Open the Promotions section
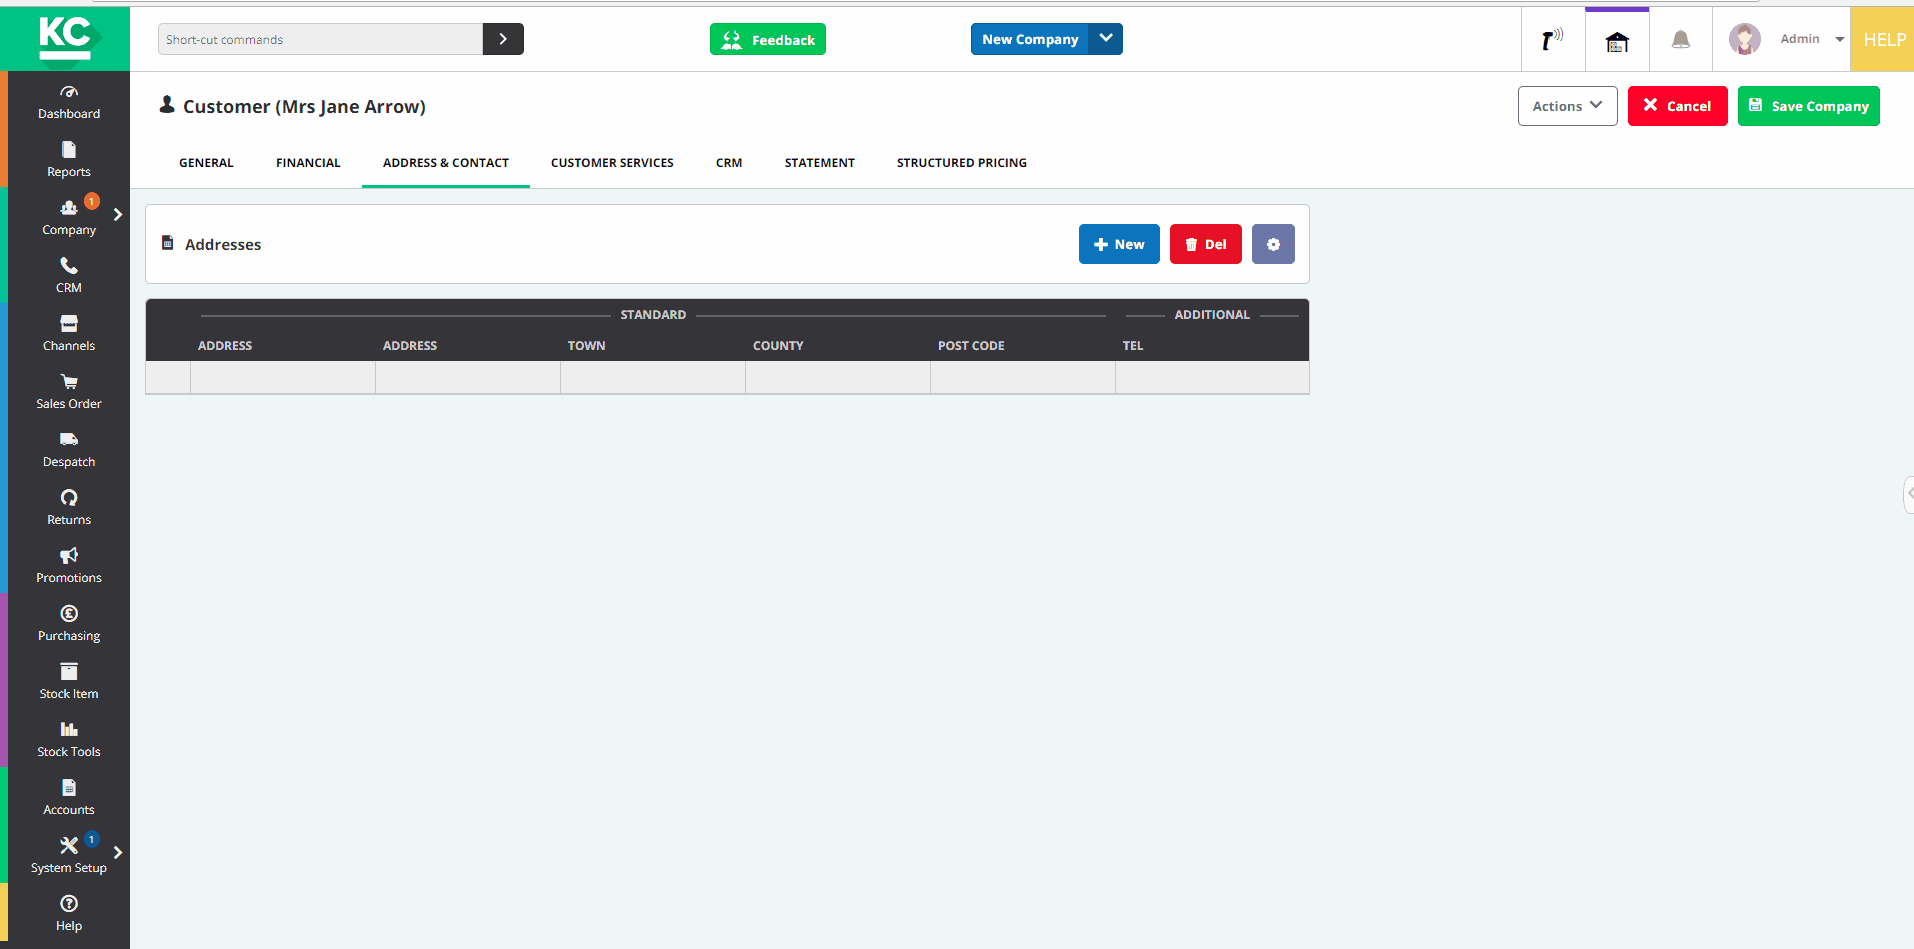This screenshot has width=1914, height=949. point(67,563)
